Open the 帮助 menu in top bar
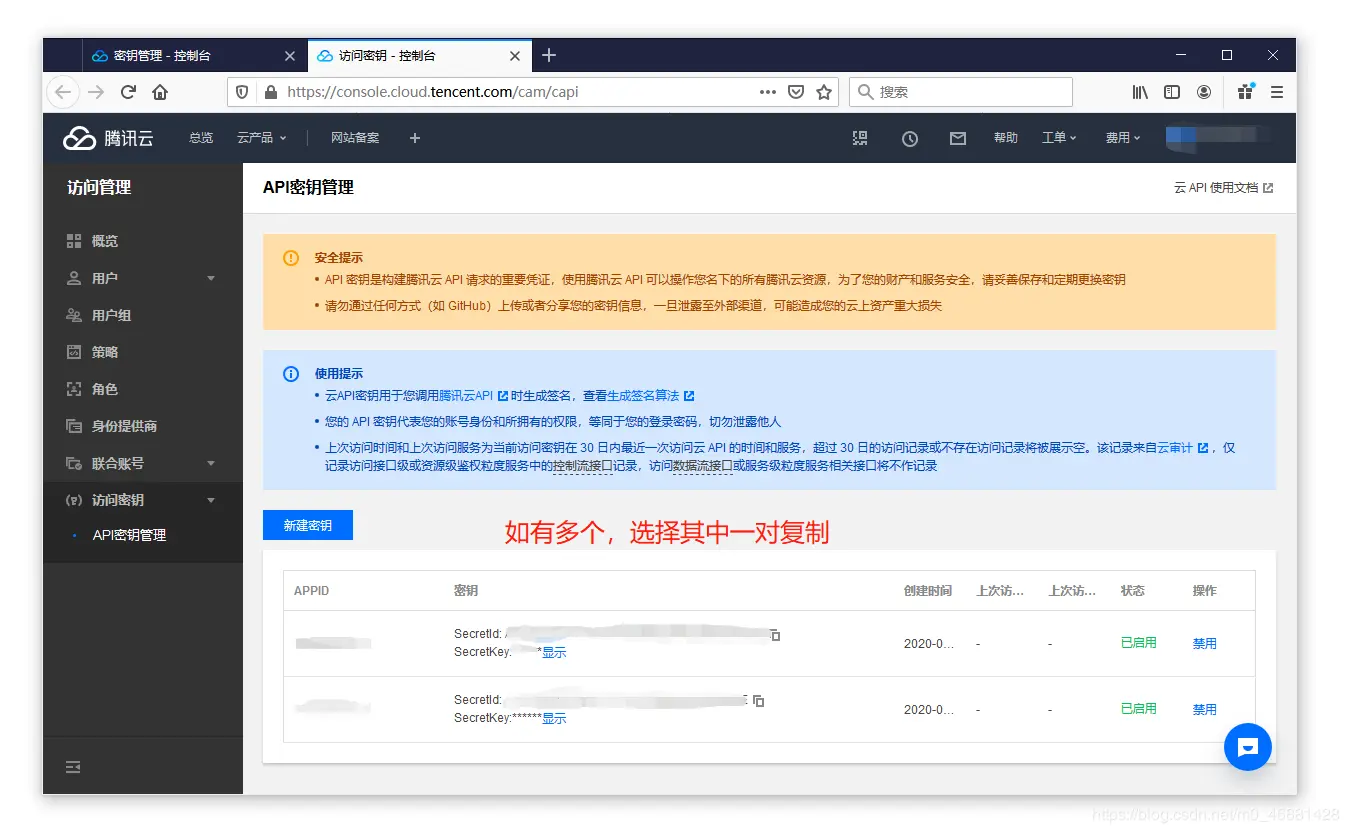1349x833 pixels. pos(1006,138)
